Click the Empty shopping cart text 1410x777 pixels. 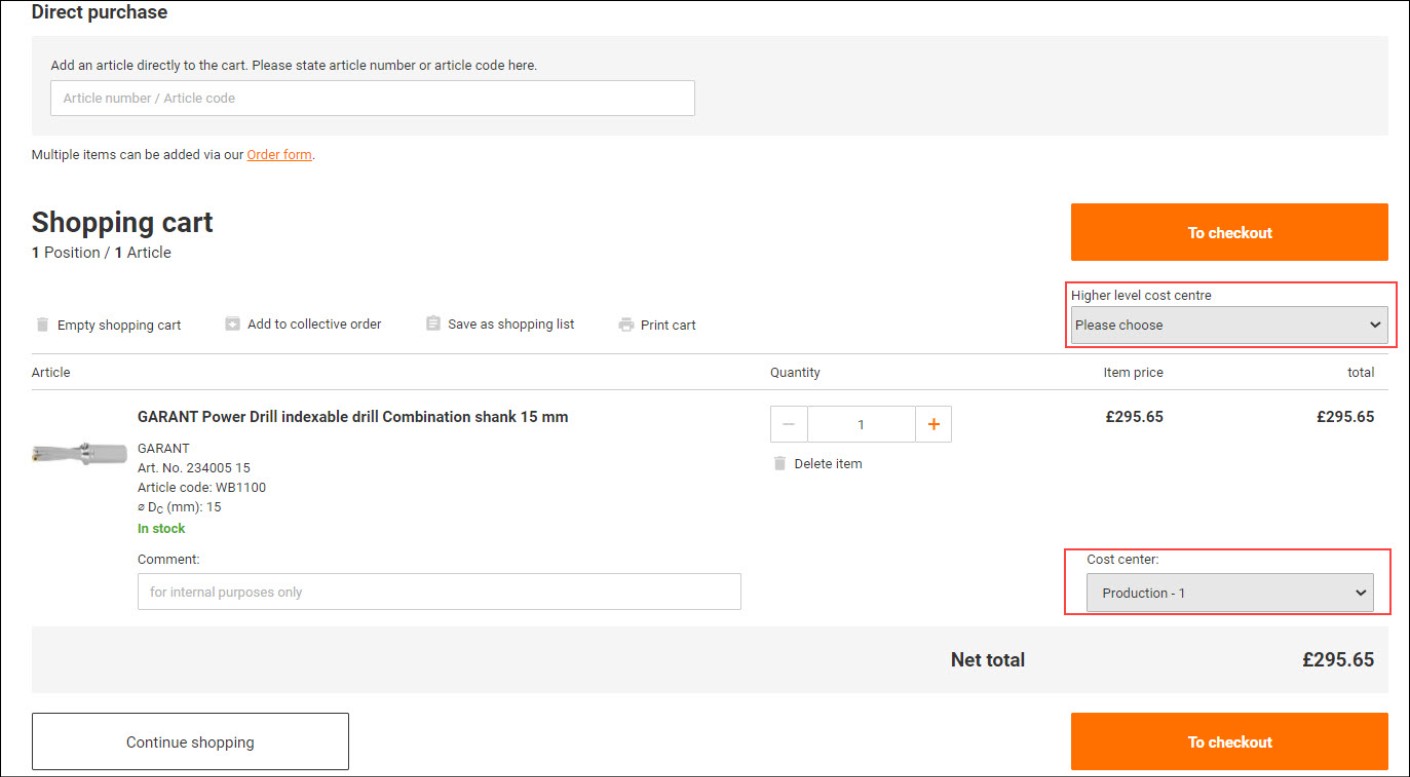coord(119,325)
